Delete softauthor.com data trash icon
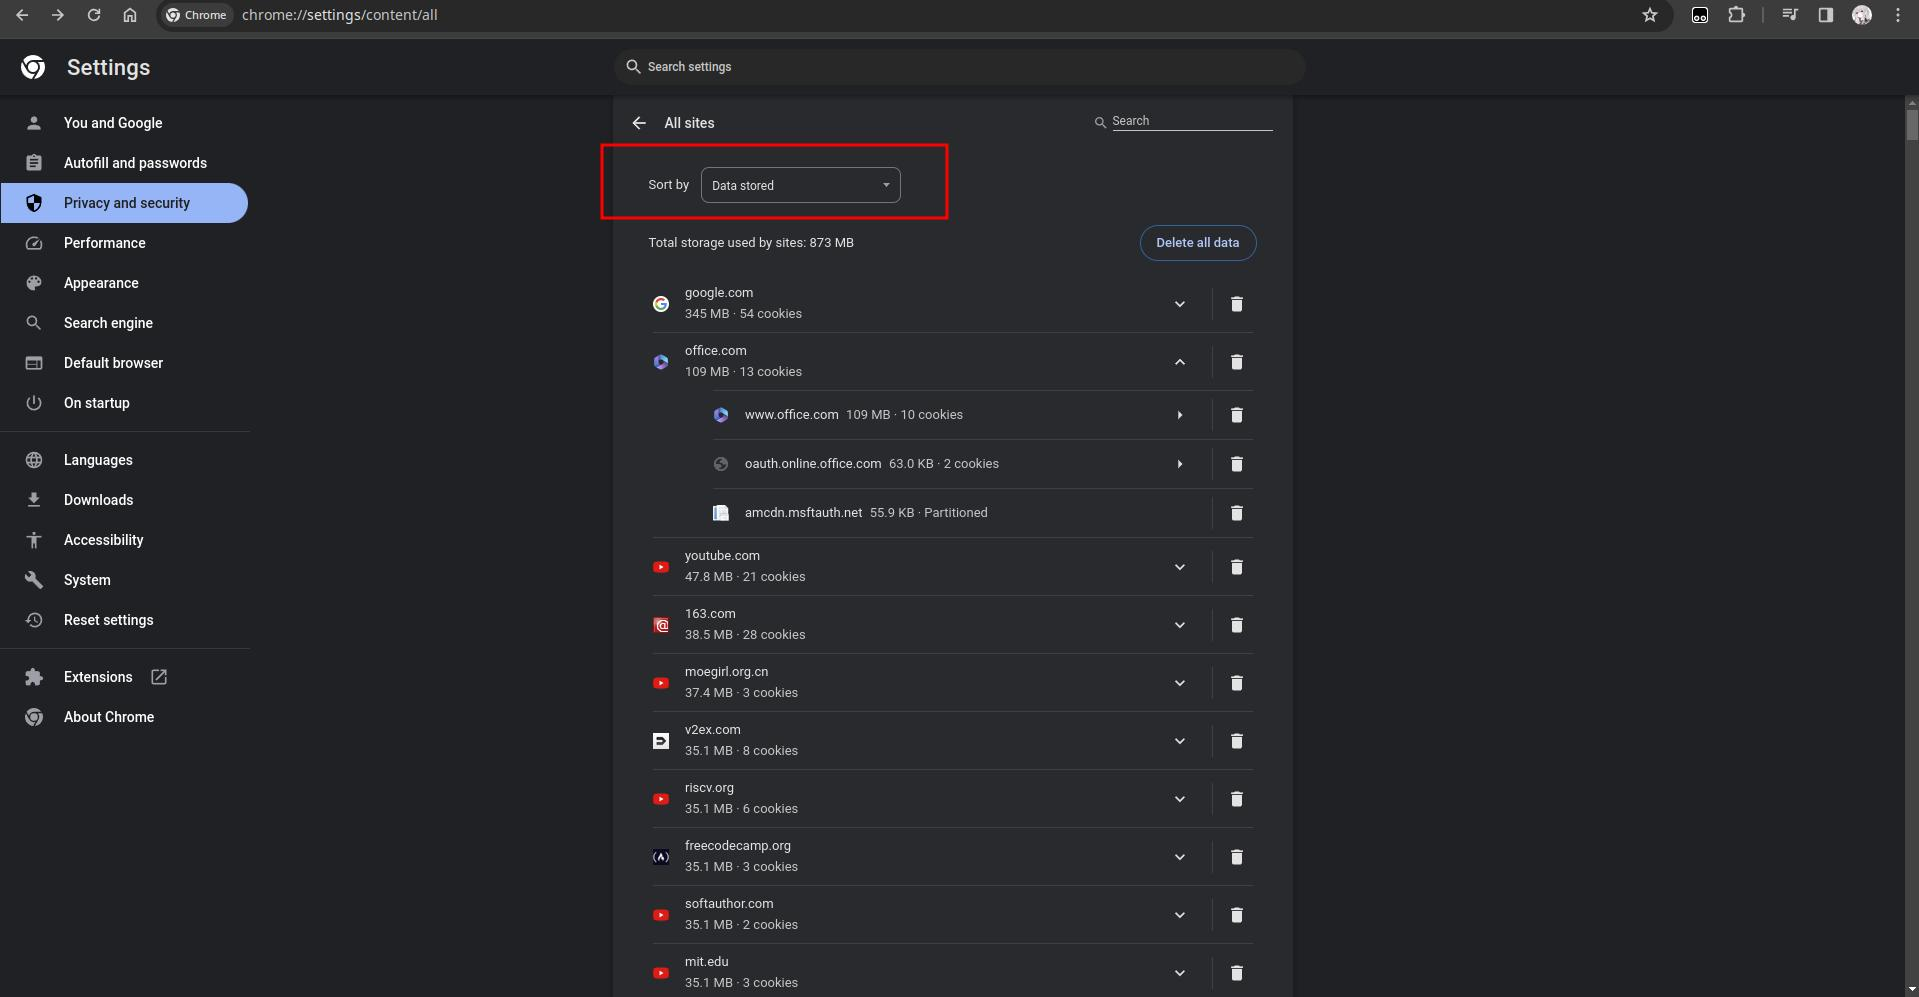This screenshot has width=1919, height=997. click(x=1237, y=915)
